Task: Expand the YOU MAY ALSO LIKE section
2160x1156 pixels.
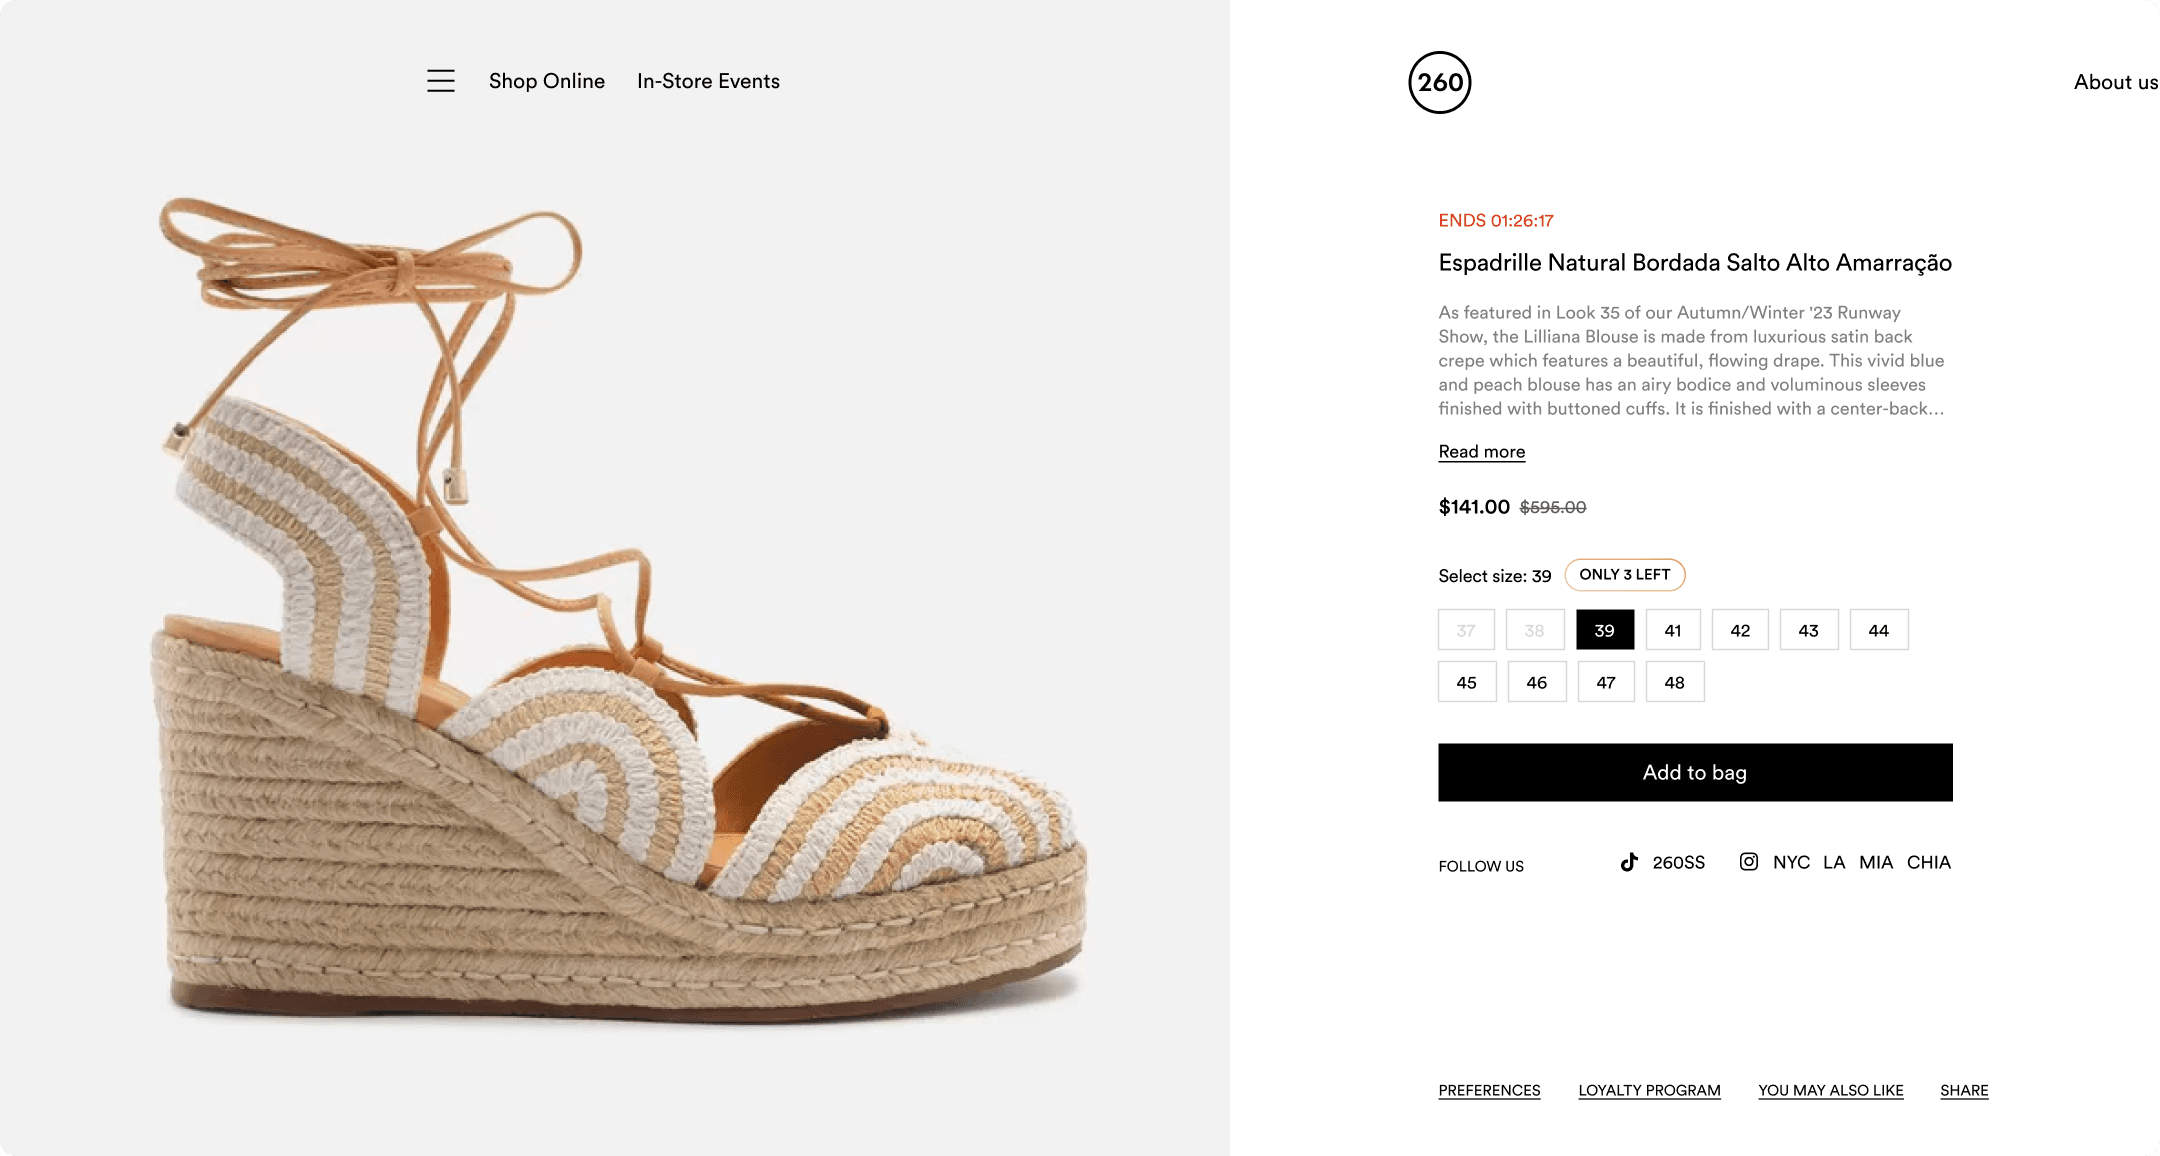Action: (1831, 1090)
